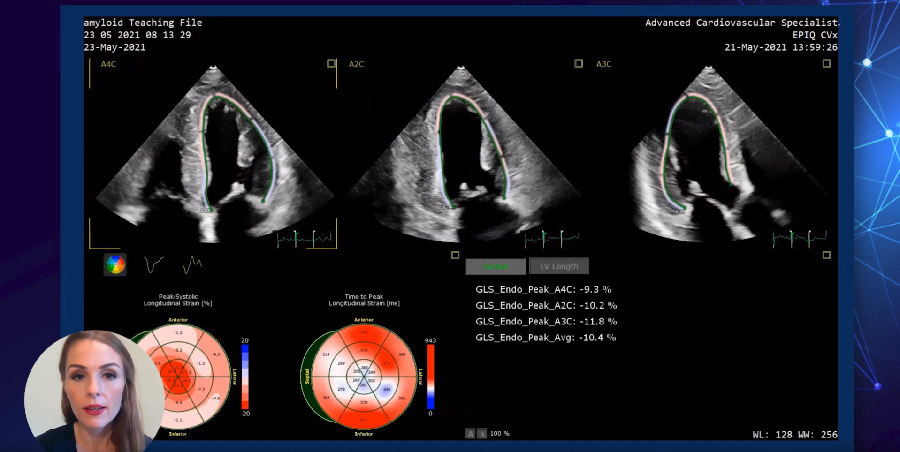The height and width of the screenshot is (452, 900).
Task: Toggle the square checkbox on the A3C panel
Action: coord(826,64)
